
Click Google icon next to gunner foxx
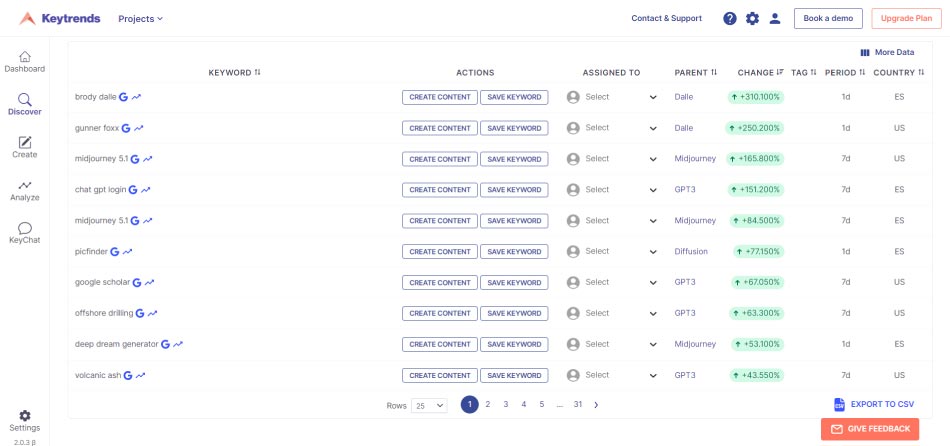point(126,128)
